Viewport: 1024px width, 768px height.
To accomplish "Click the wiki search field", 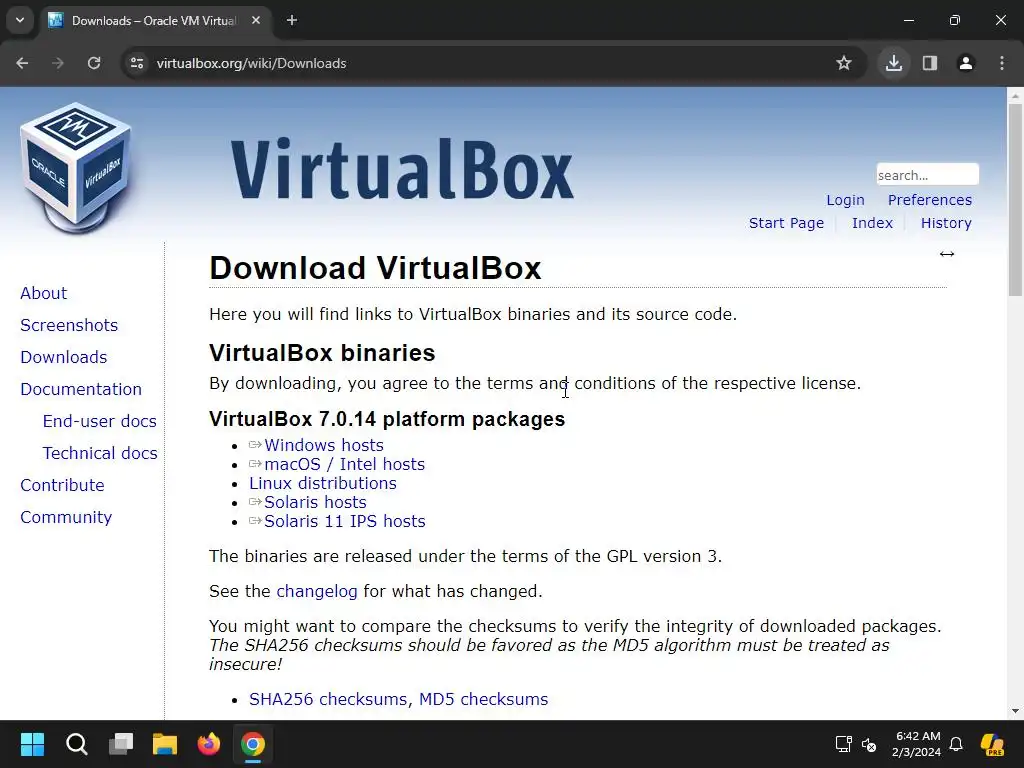I will (927, 174).
